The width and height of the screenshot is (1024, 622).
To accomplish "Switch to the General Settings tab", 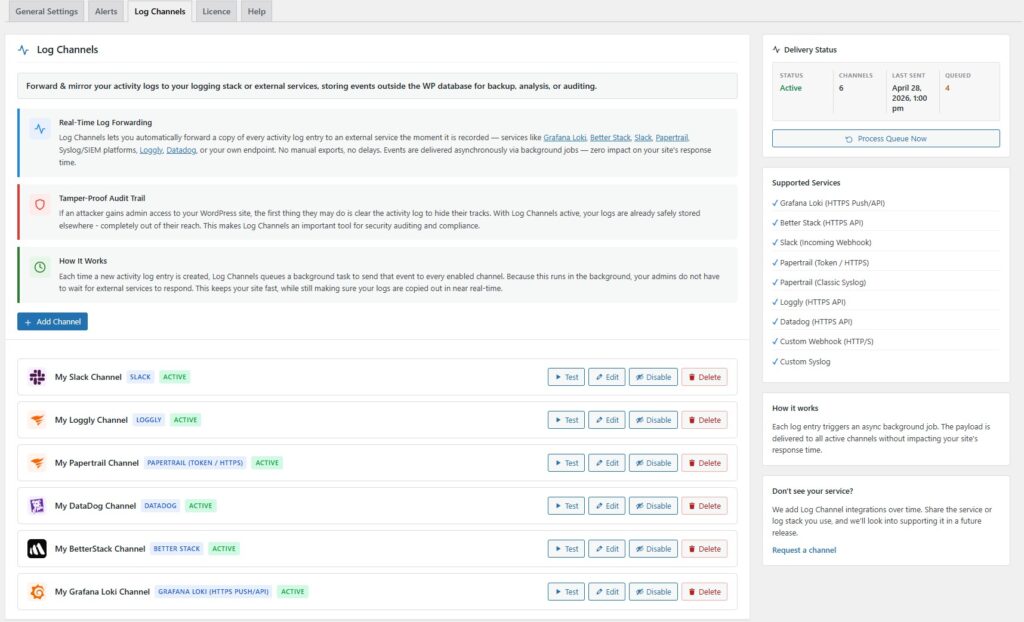I will tap(46, 11).
